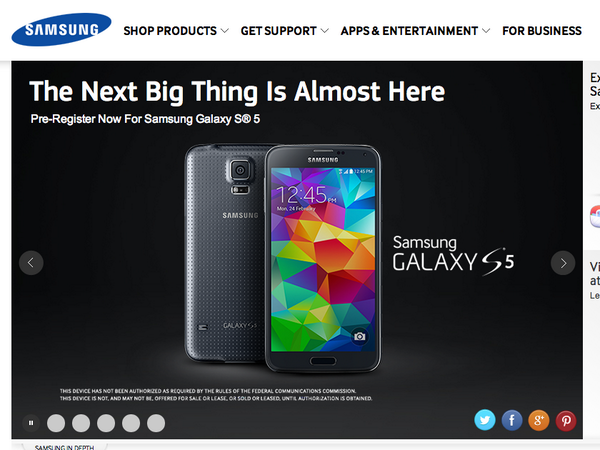This screenshot has width=600, height=450.
Task: Pin the page using the Pinterest icon
Action: [x=566, y=421]
